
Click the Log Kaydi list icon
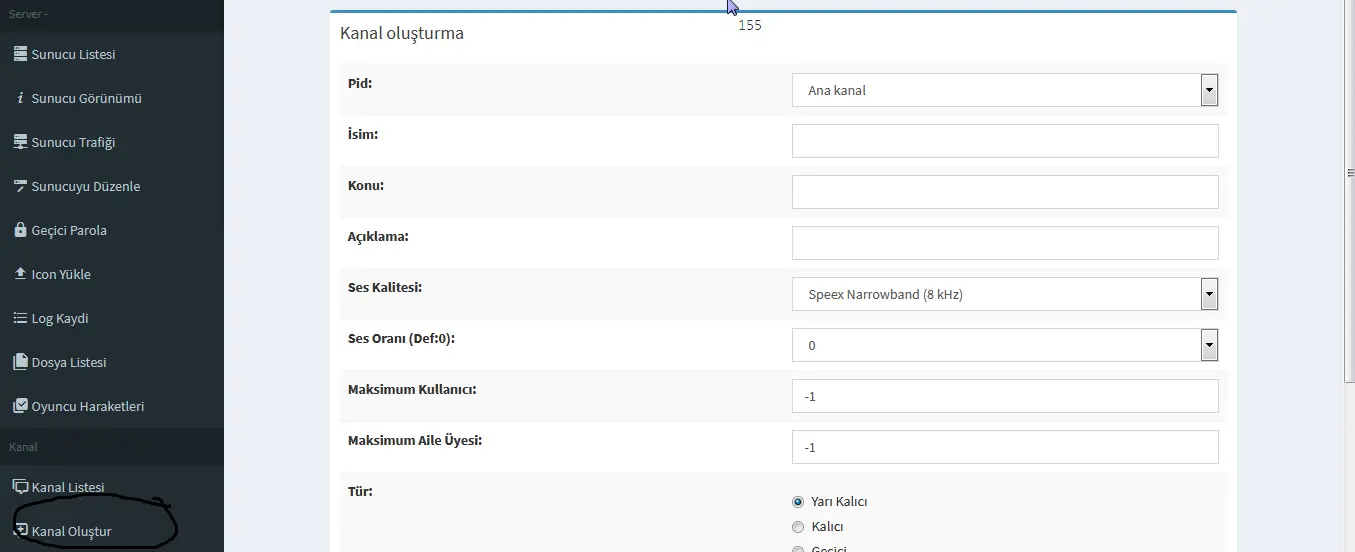(20, 318)
